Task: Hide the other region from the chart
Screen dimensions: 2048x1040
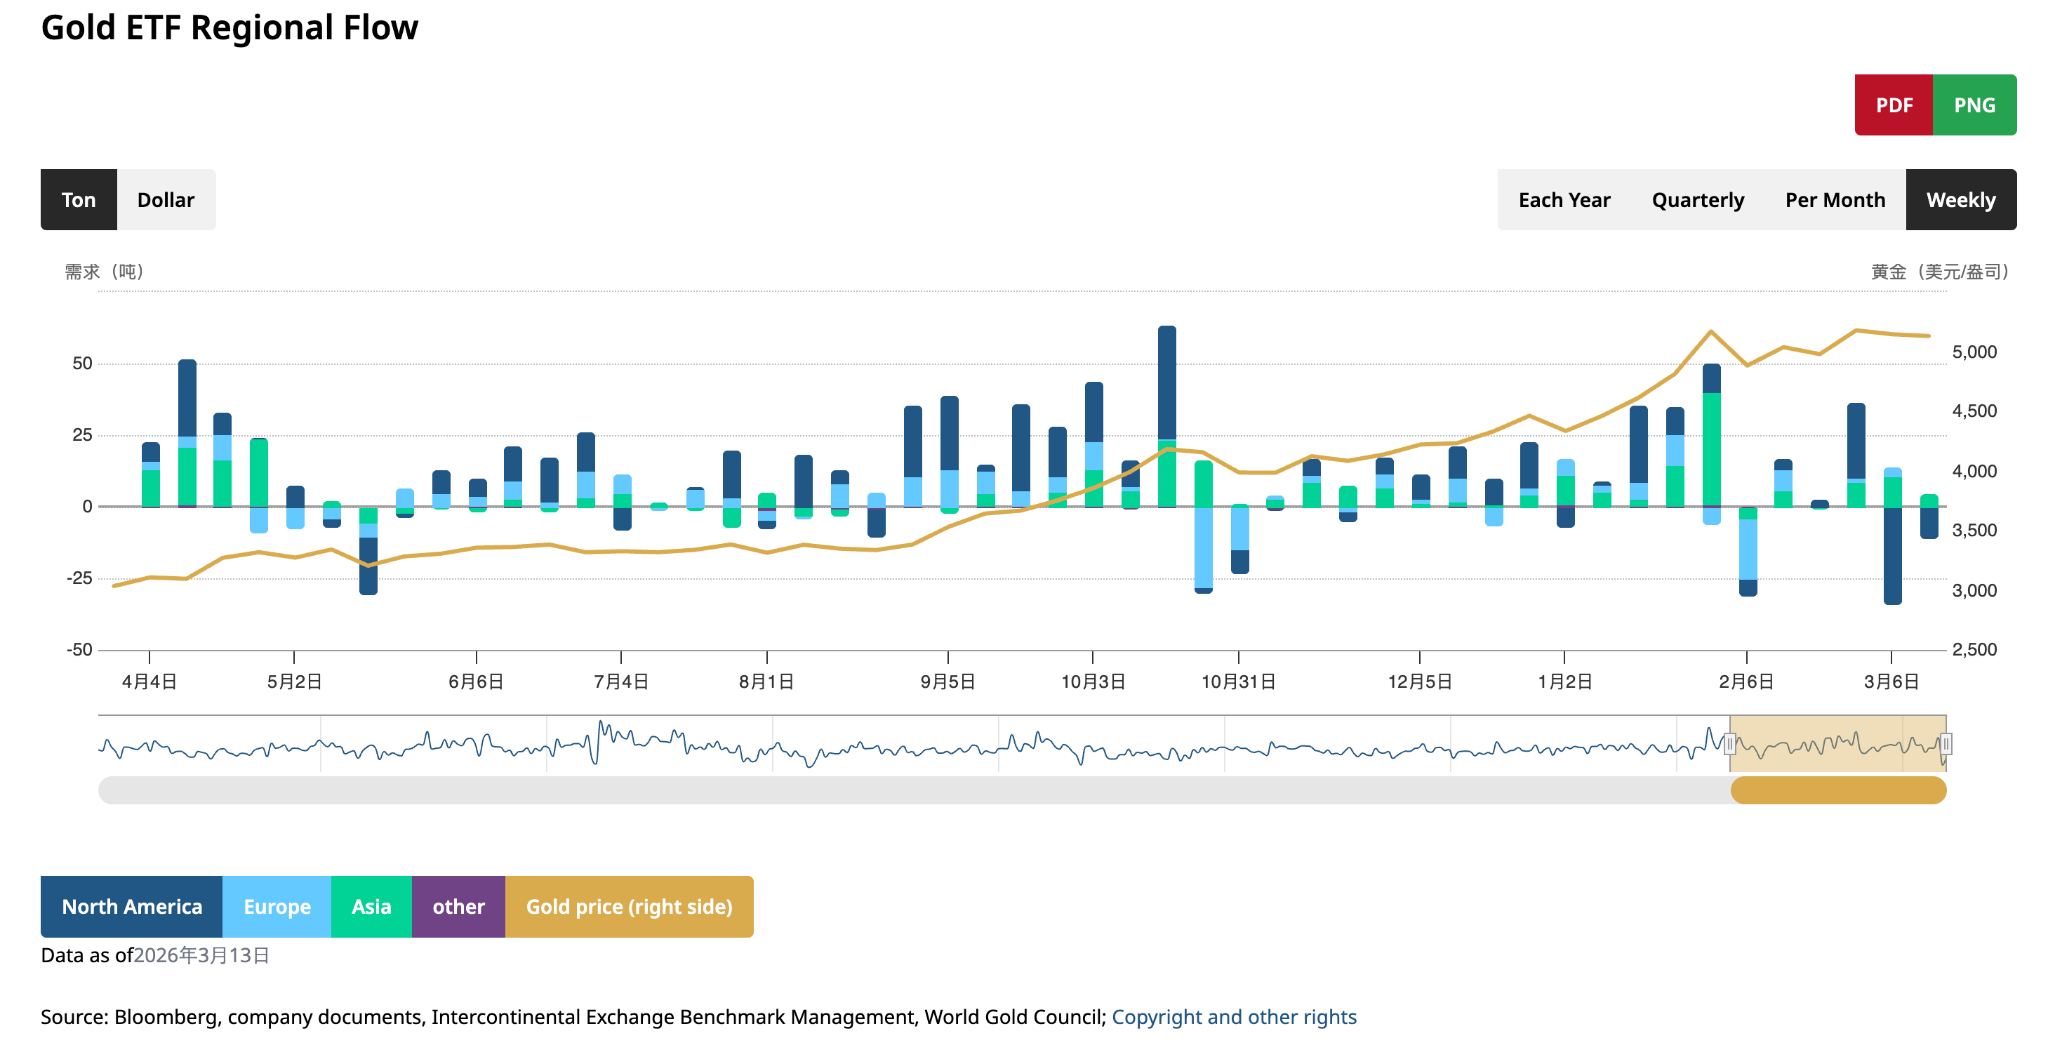Action: (458, 906)
